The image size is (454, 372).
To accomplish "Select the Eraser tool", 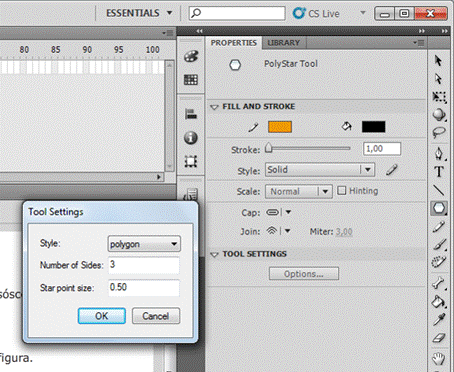I will point(439,338).
